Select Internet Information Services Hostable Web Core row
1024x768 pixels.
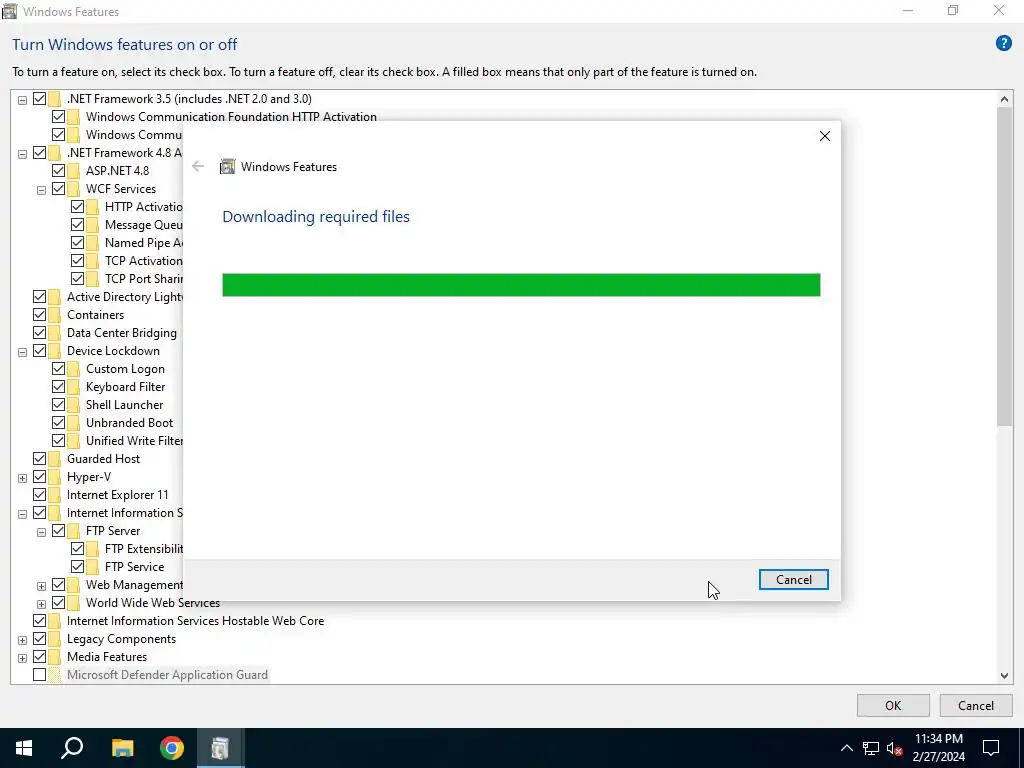click(x=195, y=621)
